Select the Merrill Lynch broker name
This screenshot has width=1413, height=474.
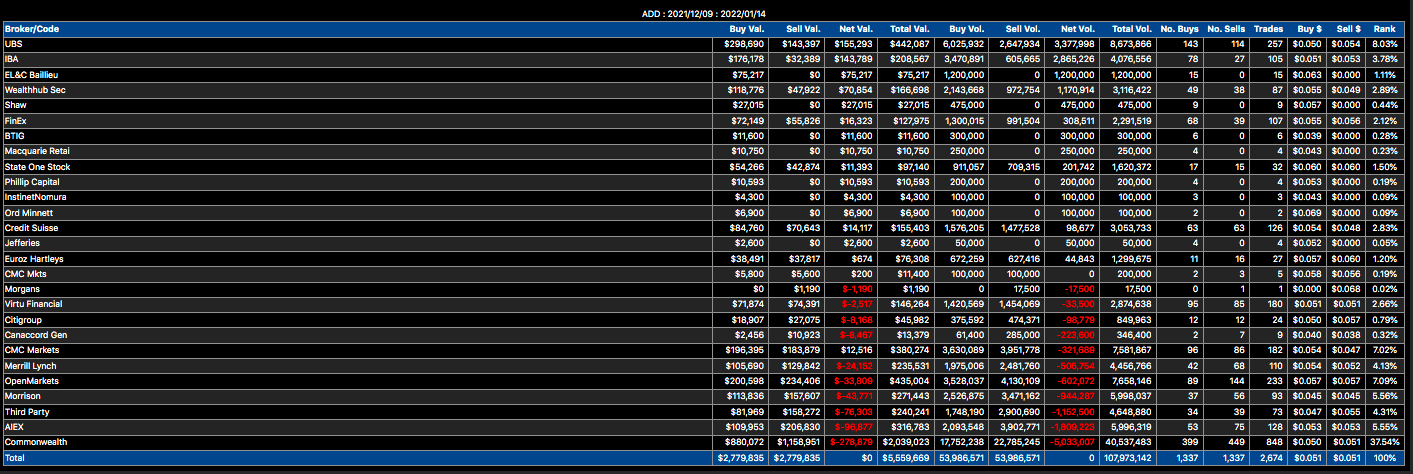pos(31,365)
